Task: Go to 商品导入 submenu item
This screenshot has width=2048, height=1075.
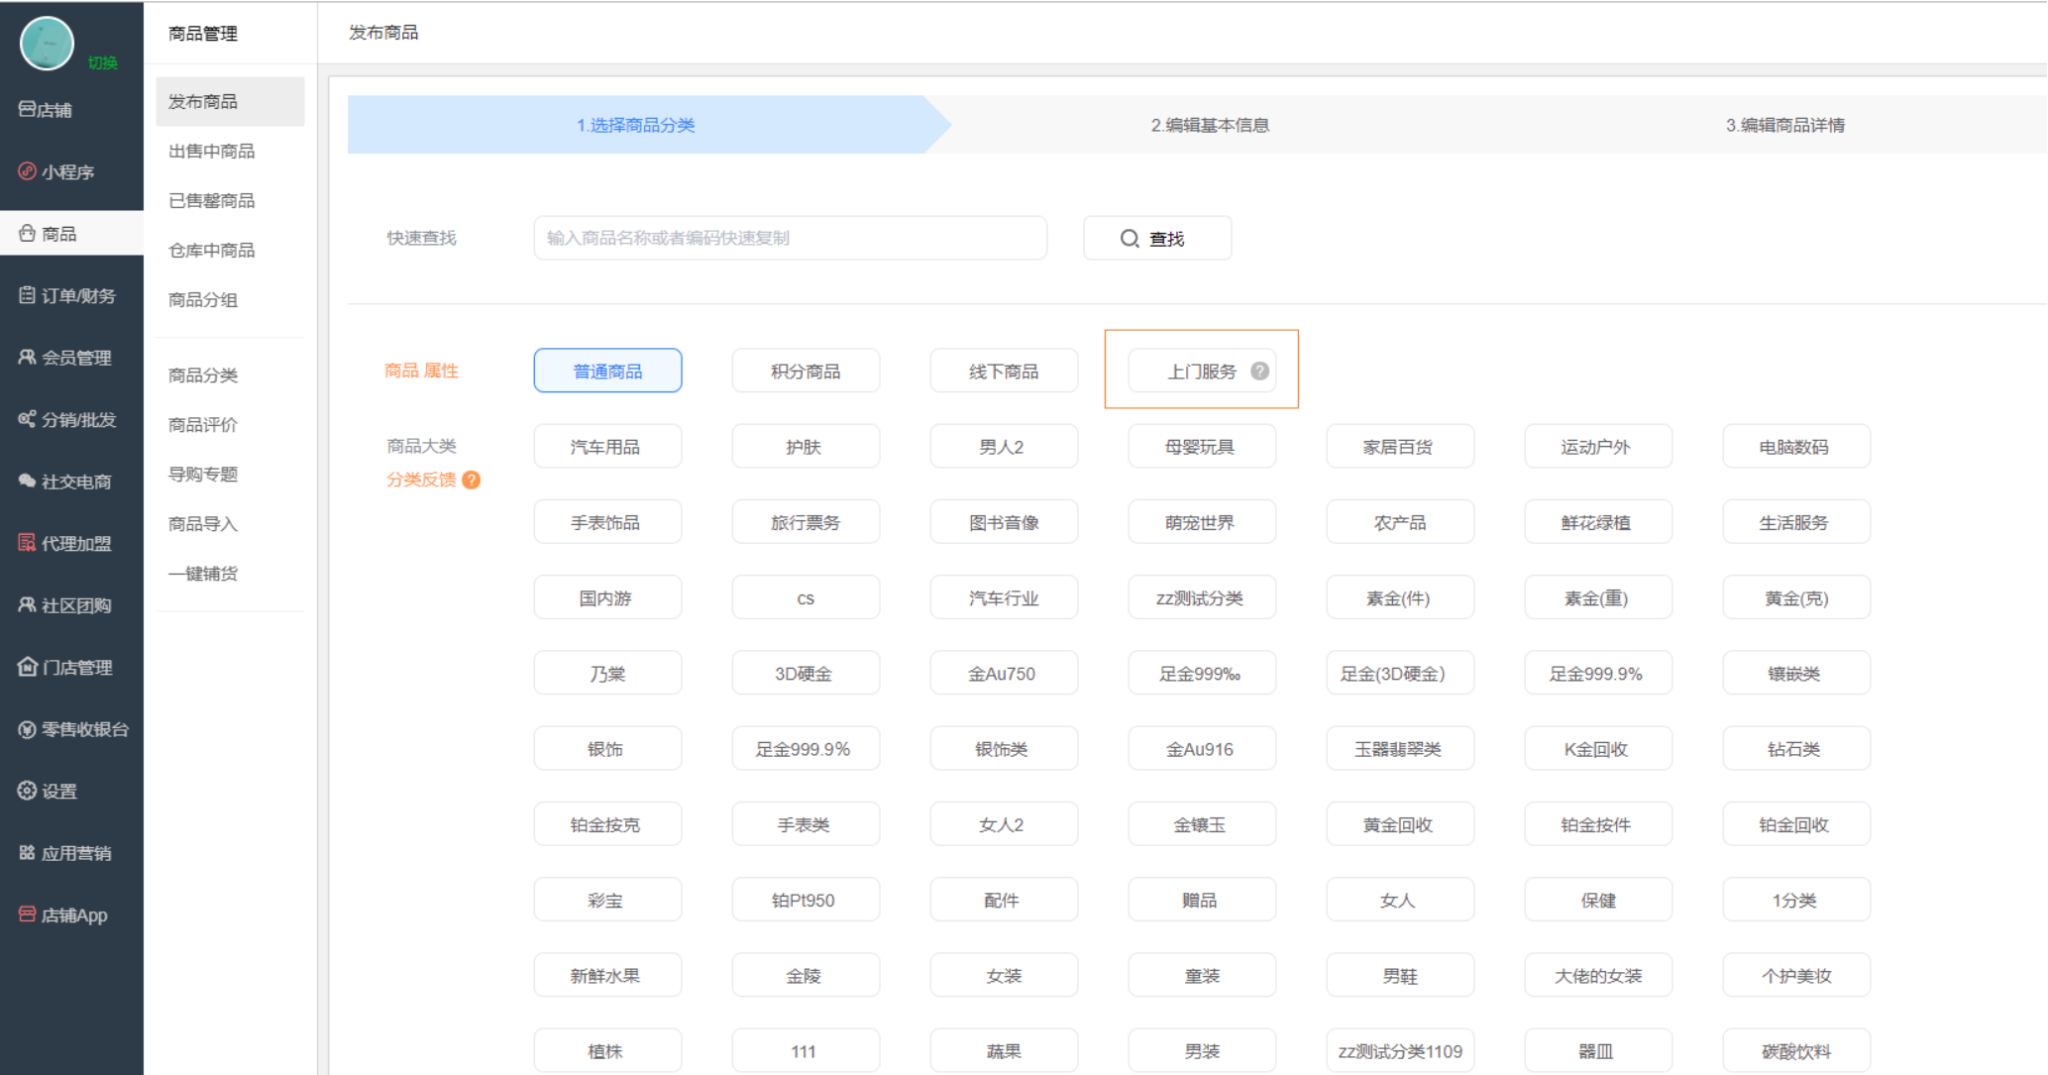Action: click(203, 524)
